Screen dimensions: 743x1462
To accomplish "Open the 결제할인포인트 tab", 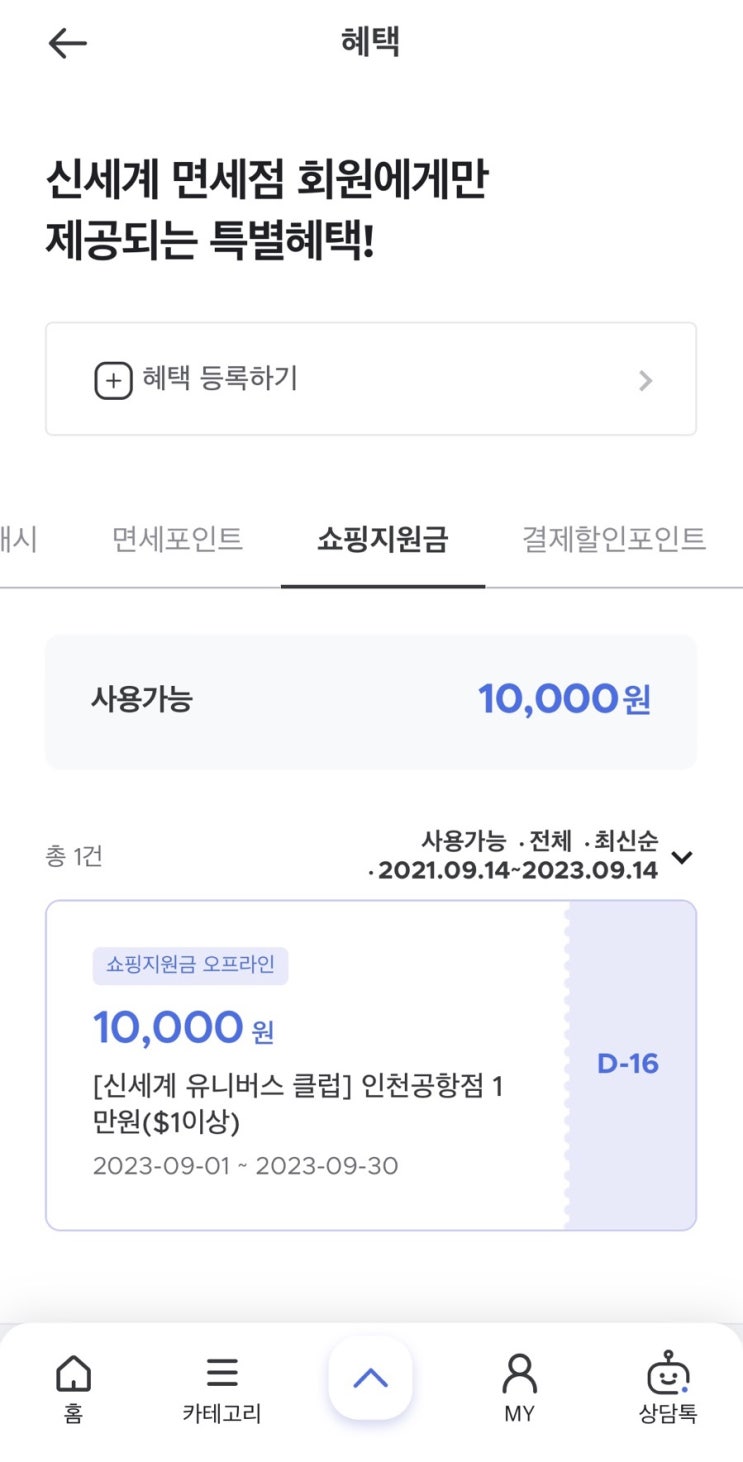I will coord(614,539).
